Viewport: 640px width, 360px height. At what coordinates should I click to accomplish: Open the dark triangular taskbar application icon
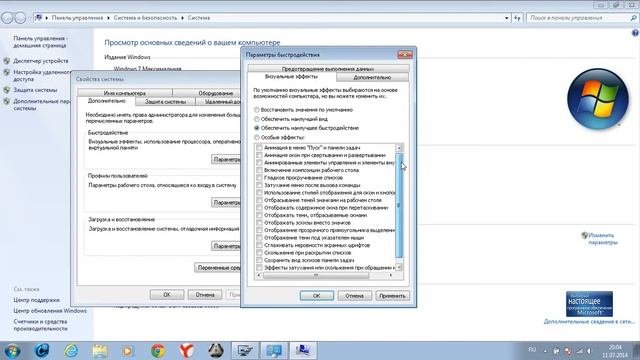(216, 351)
